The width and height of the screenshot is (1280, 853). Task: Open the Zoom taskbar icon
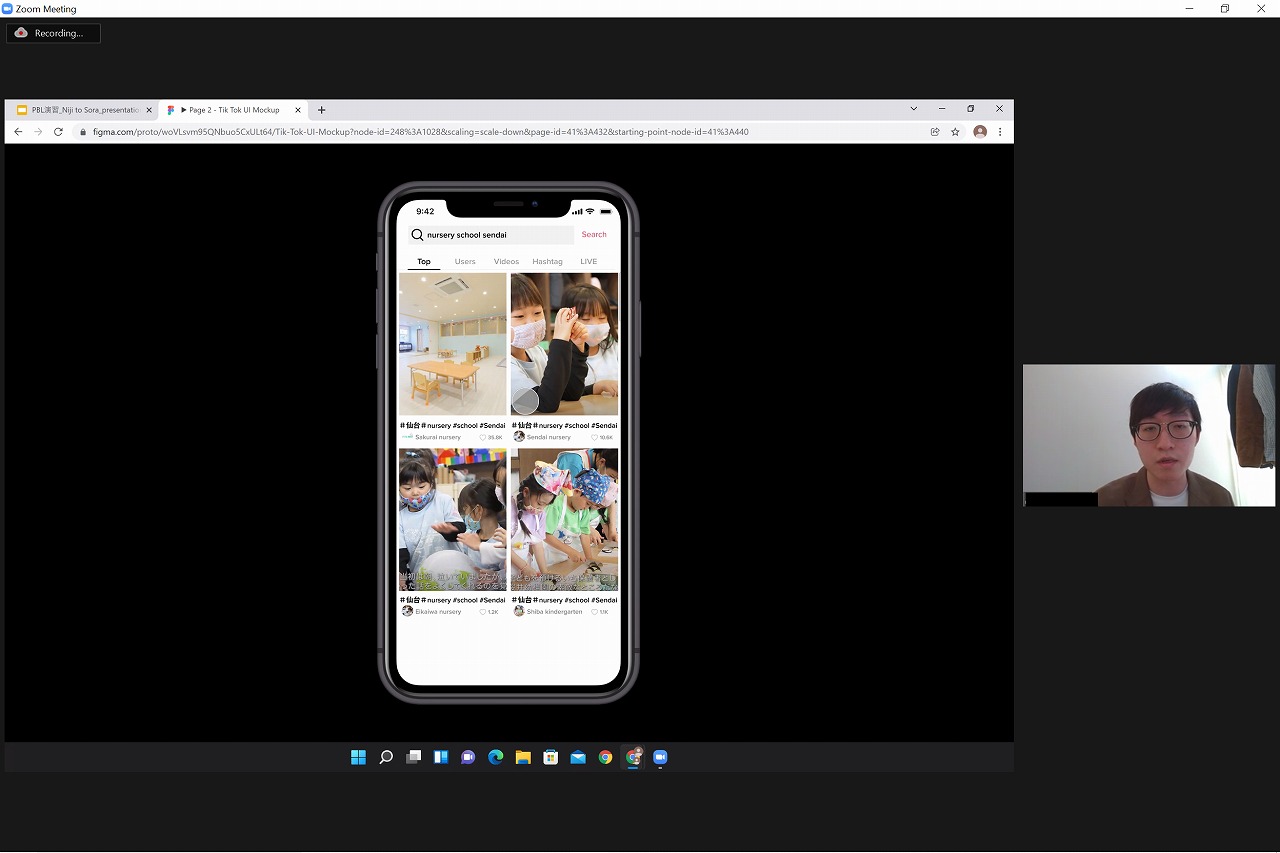[x=660, y=757]
